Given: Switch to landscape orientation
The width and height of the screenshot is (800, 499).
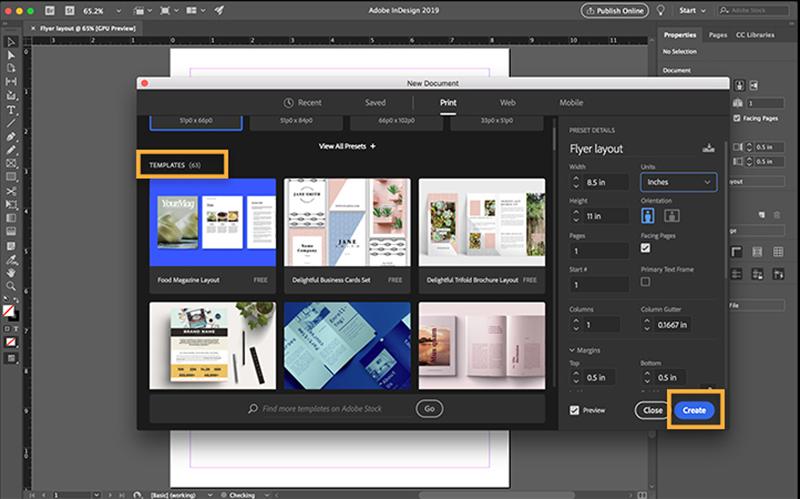Looking at the screenshot, I should [671, 216].
